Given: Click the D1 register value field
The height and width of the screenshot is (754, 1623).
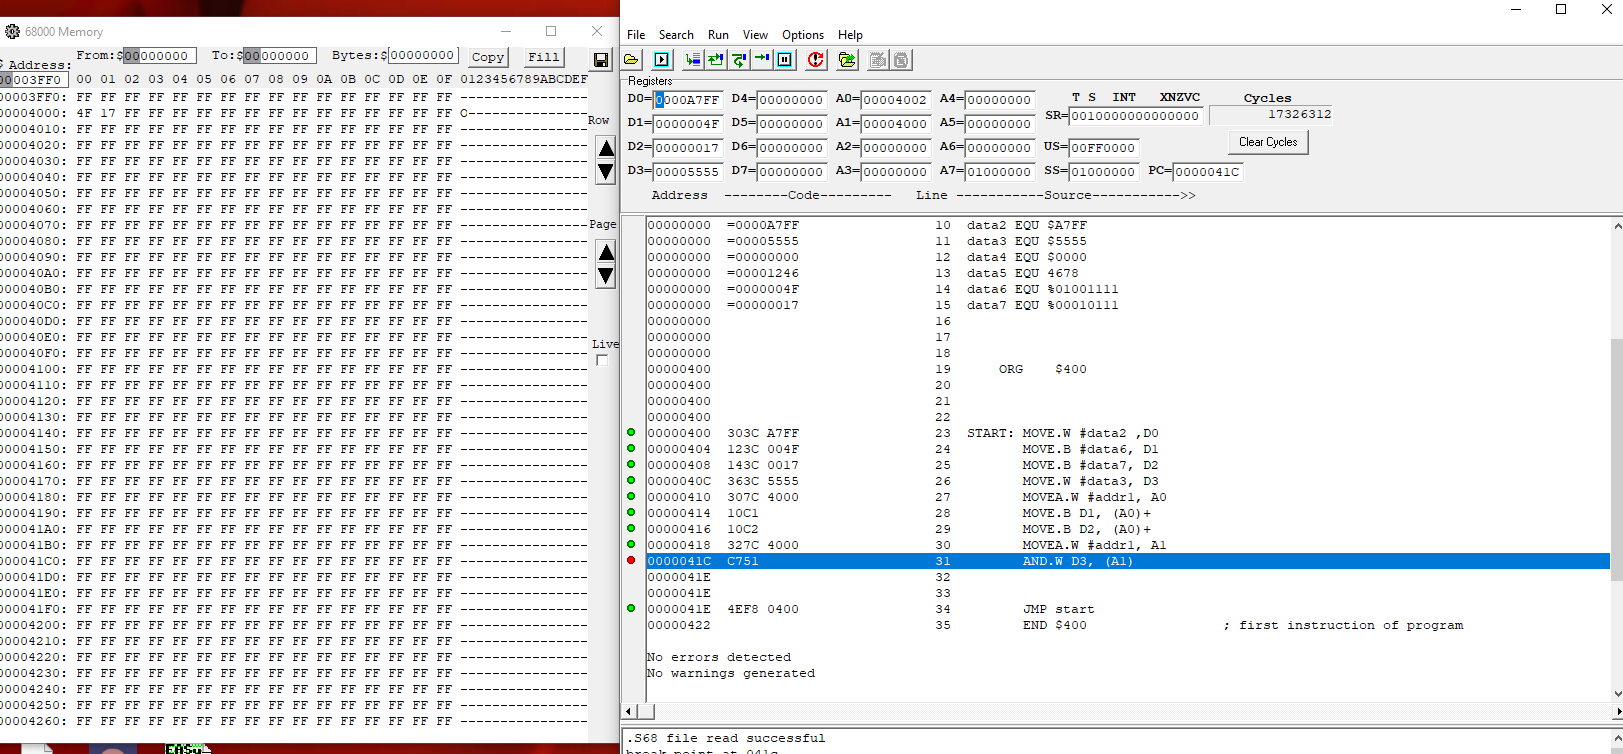Looking at the screenshot, I should pyautogui.click(x=688, y=124).
